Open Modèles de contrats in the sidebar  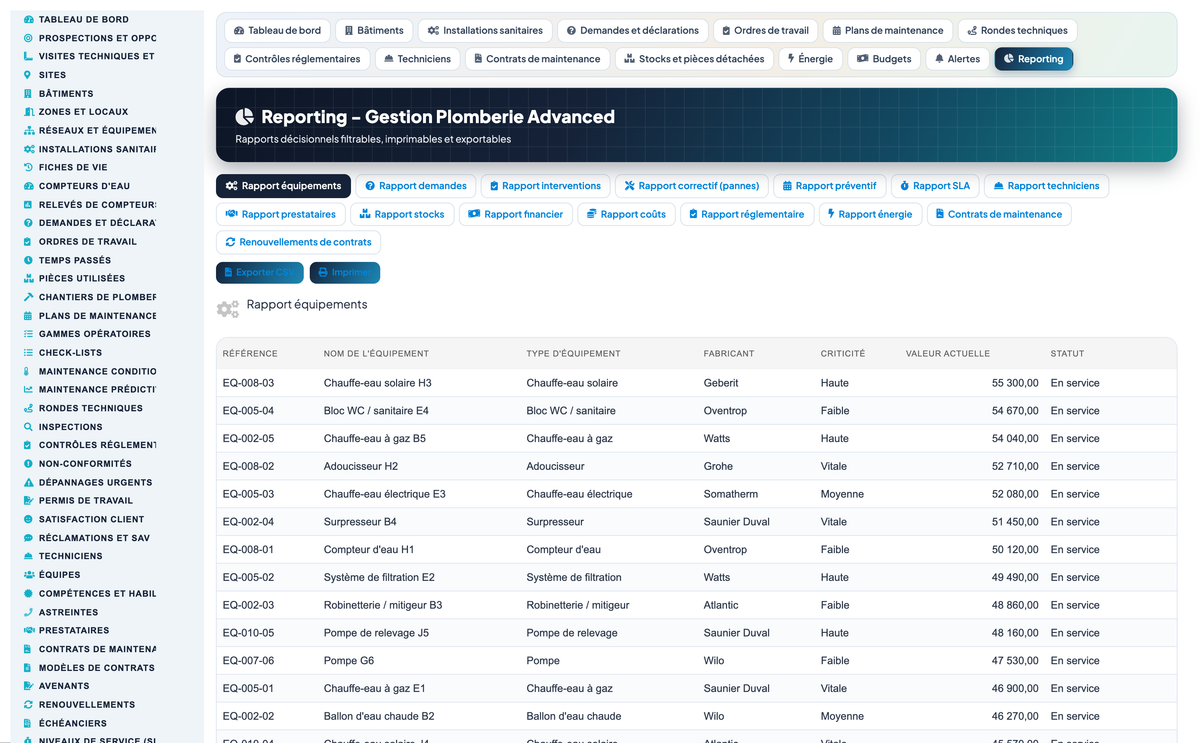[96, 668]
